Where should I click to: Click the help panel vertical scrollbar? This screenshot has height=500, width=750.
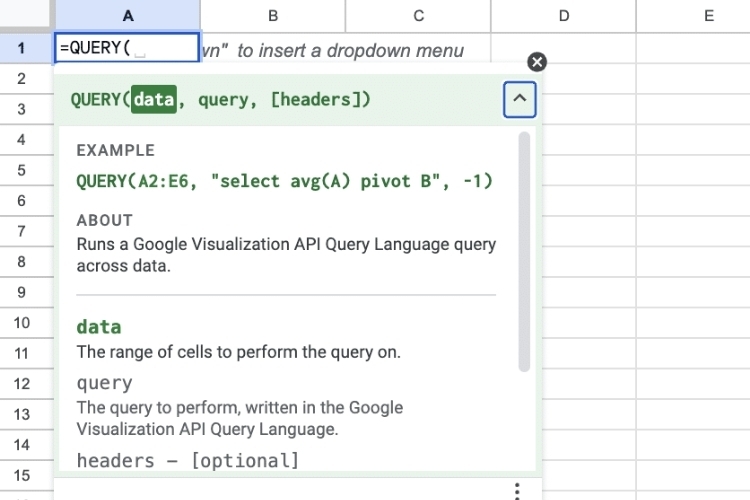[x=524, y=252]
